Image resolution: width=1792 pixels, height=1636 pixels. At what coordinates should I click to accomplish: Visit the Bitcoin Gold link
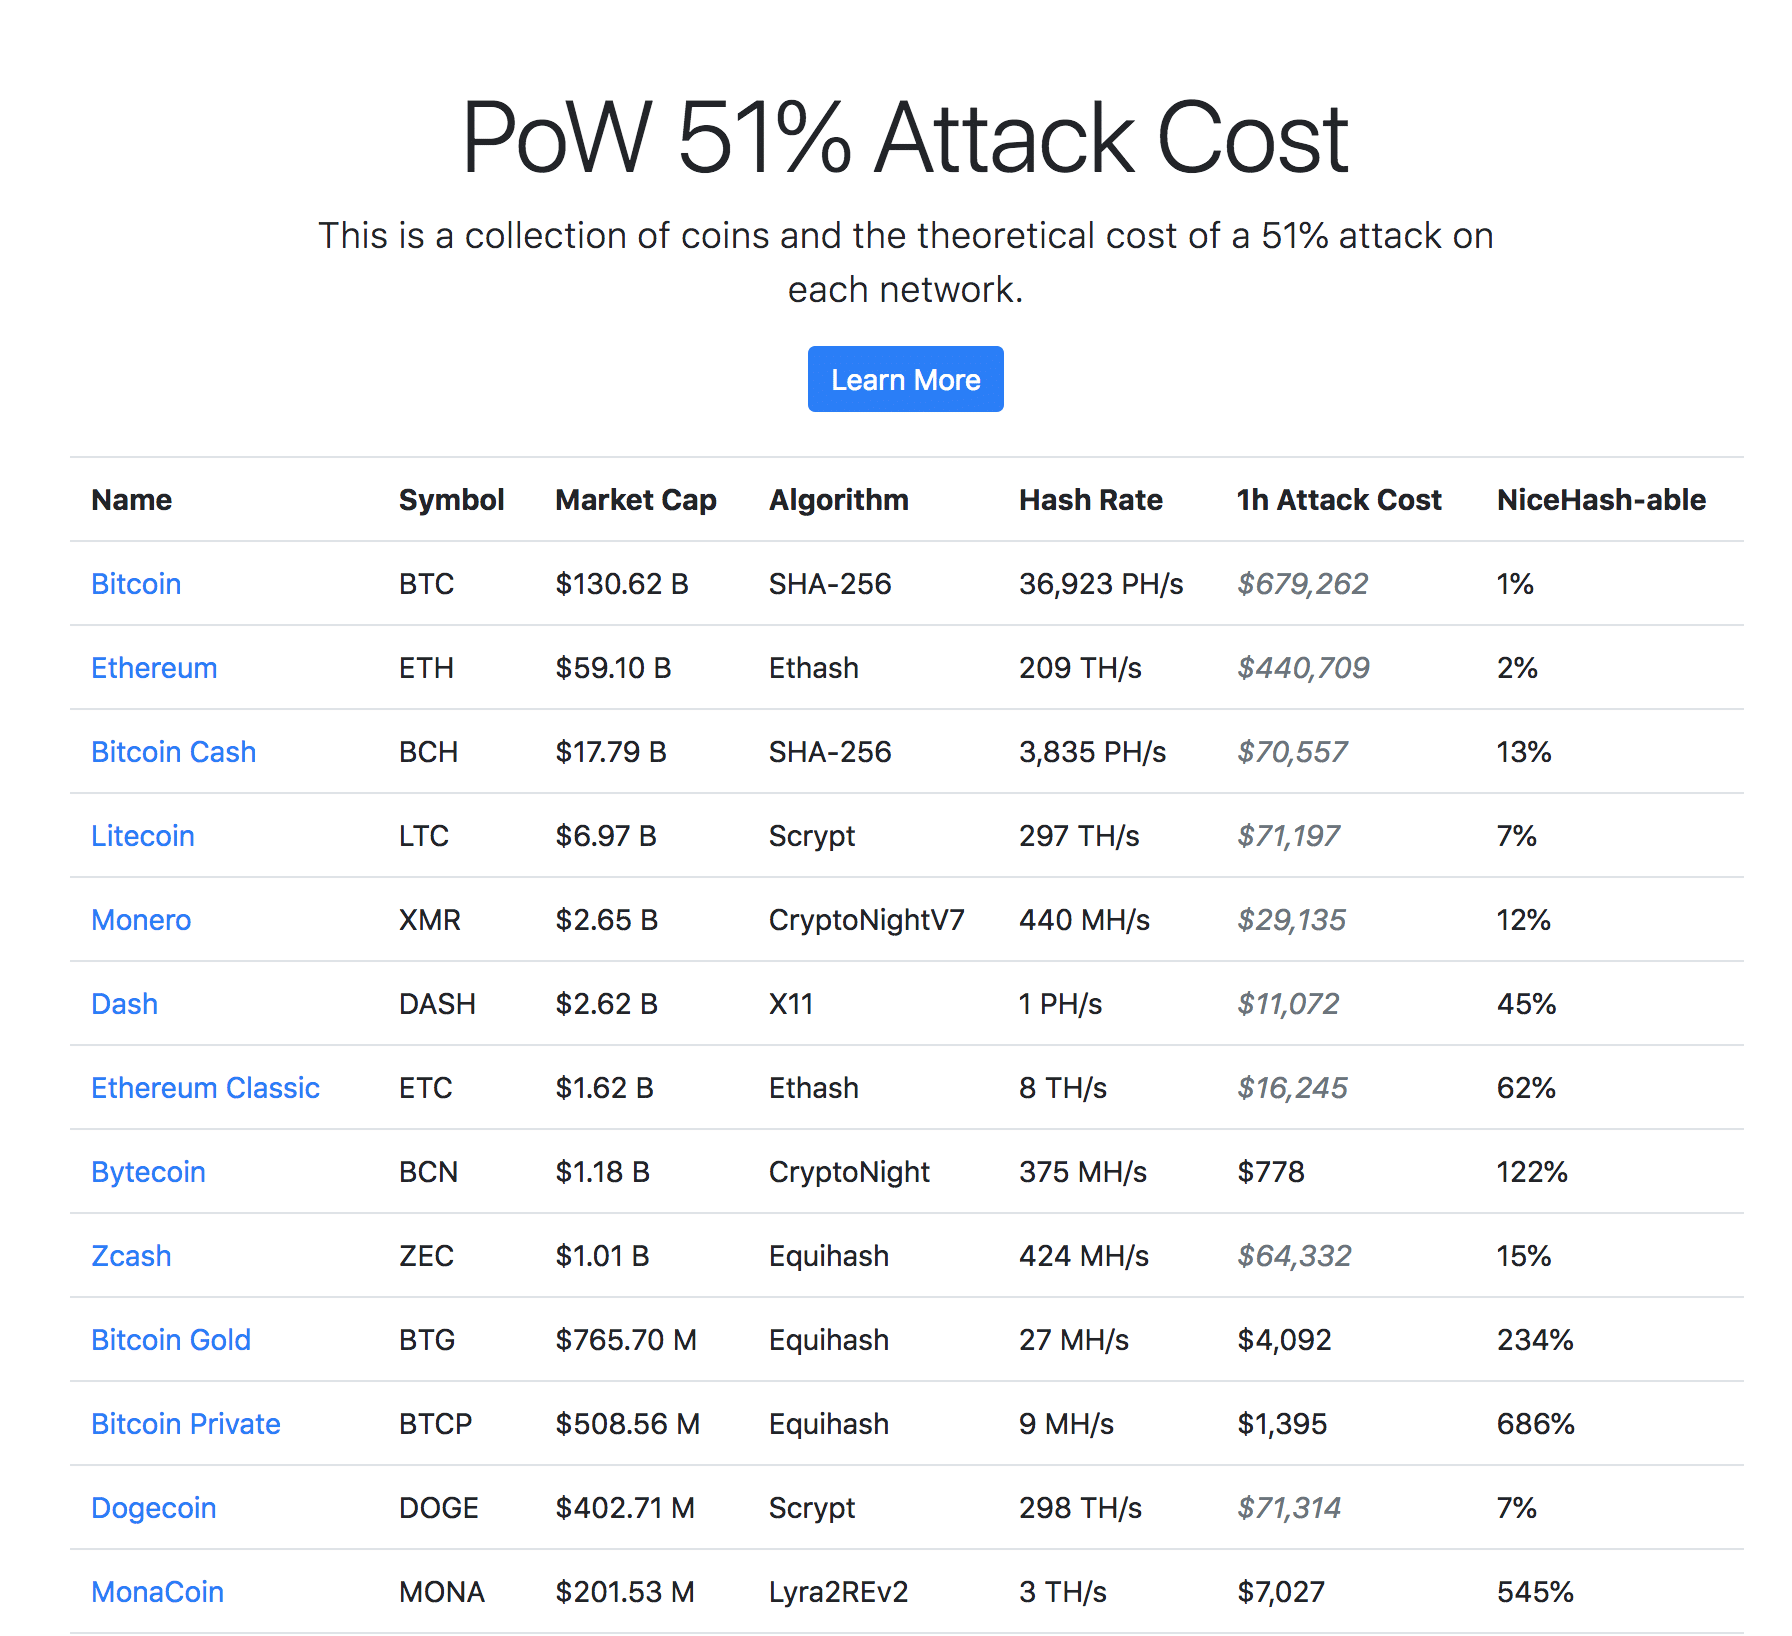click(171, 1340)
